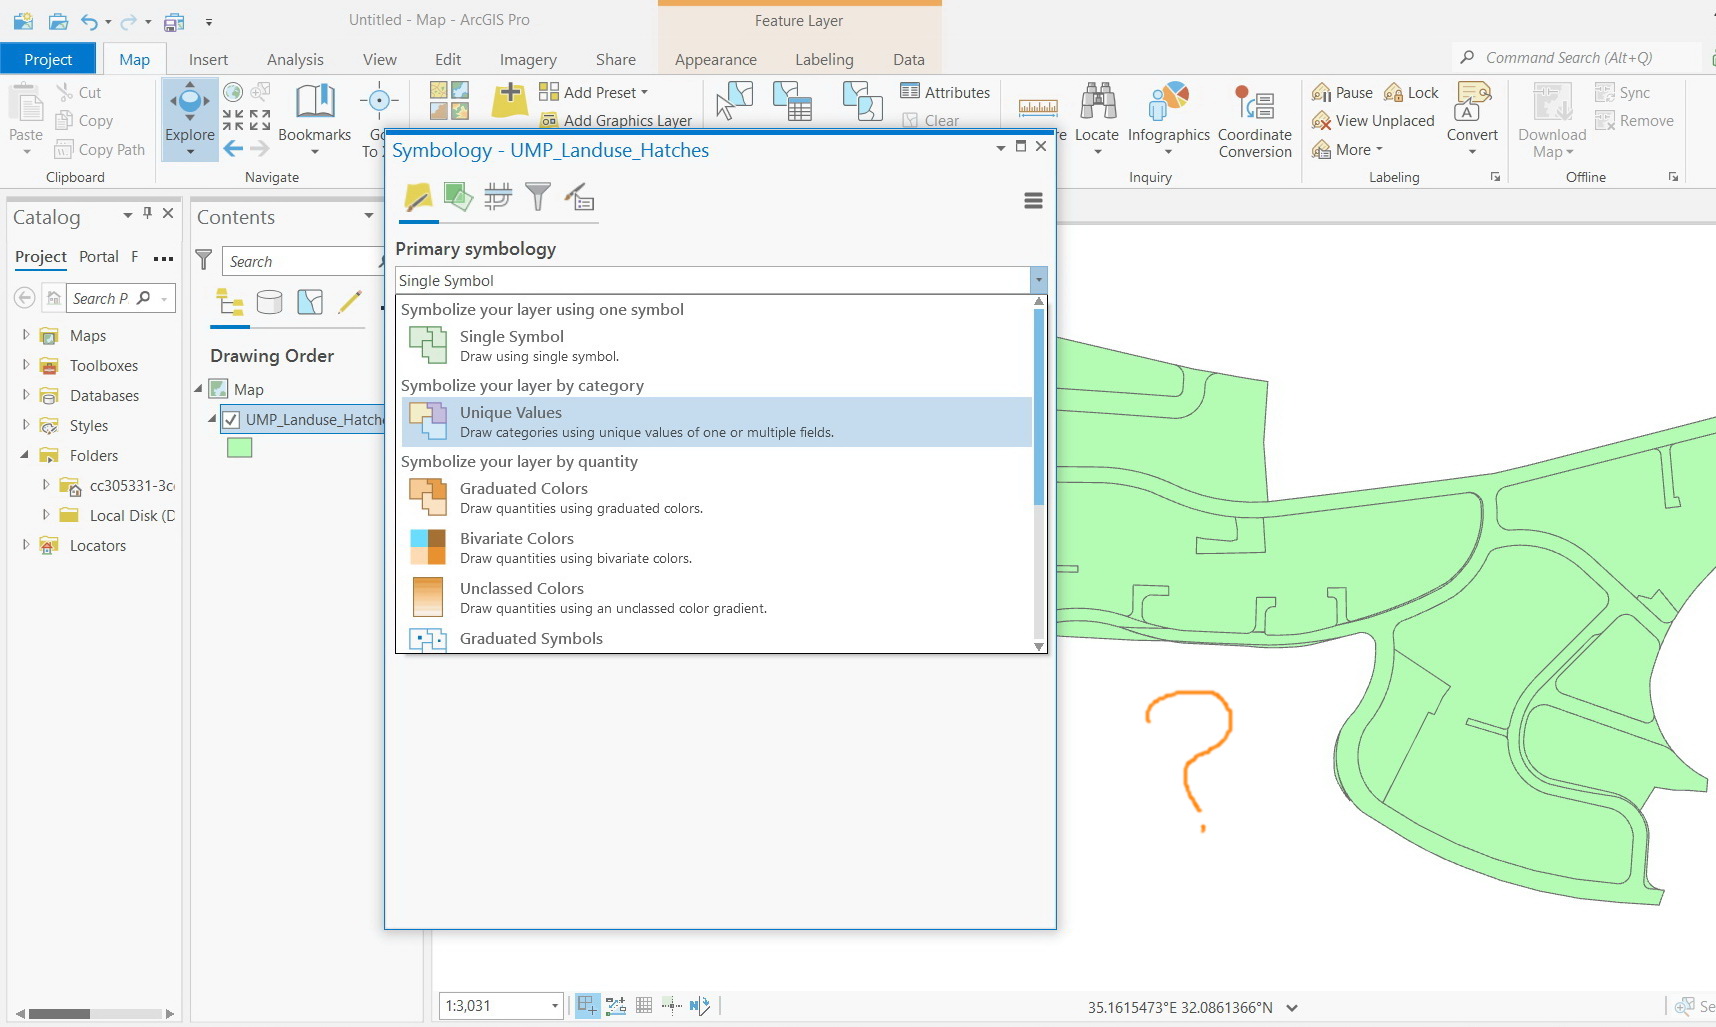Switch to Vary symbology by attribute tab
Viewport: 1716px width, 1027px height.
pos(458,197)
